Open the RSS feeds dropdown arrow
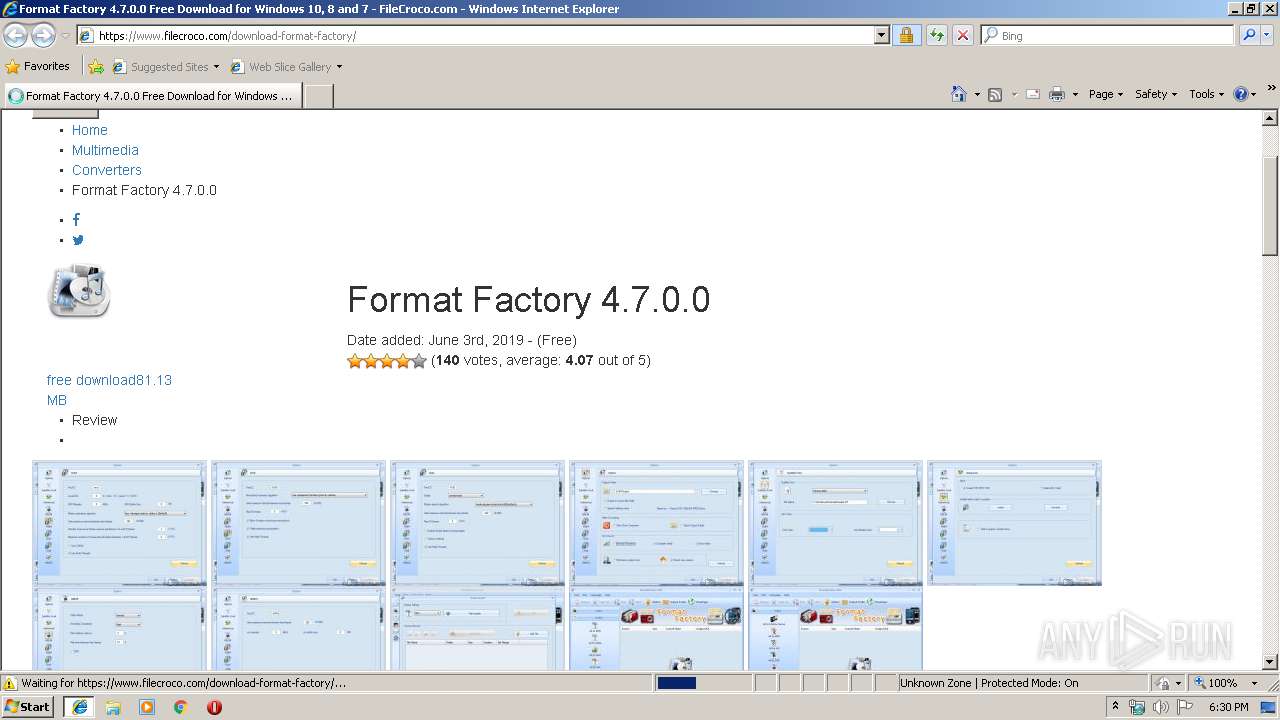Screen dimensions: 1280x720 pyautogui.click(x=1013, y=94)
